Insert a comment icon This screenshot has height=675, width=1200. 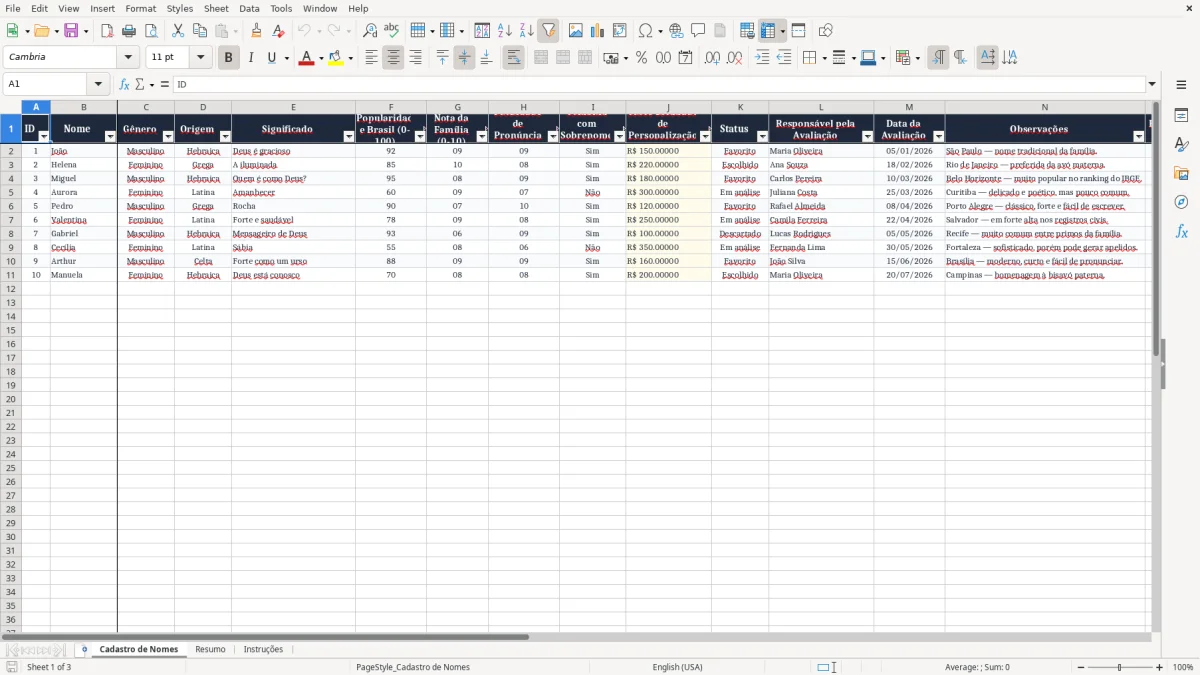[698, 31]
